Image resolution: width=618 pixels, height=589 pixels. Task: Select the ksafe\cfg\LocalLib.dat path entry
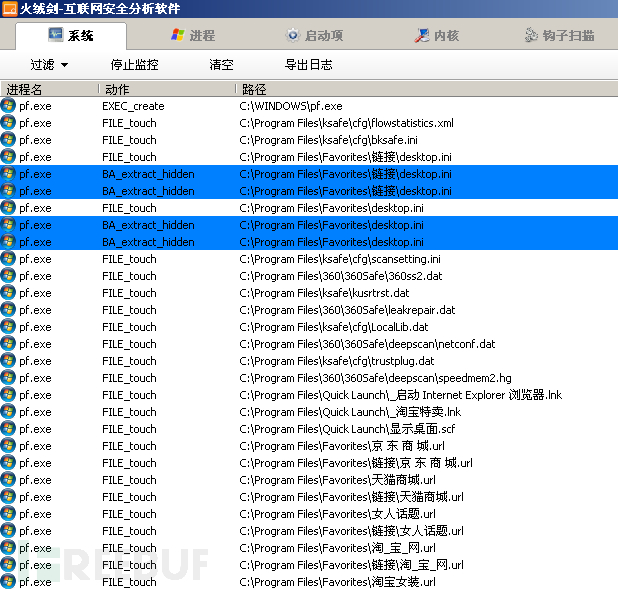(333, 327)
